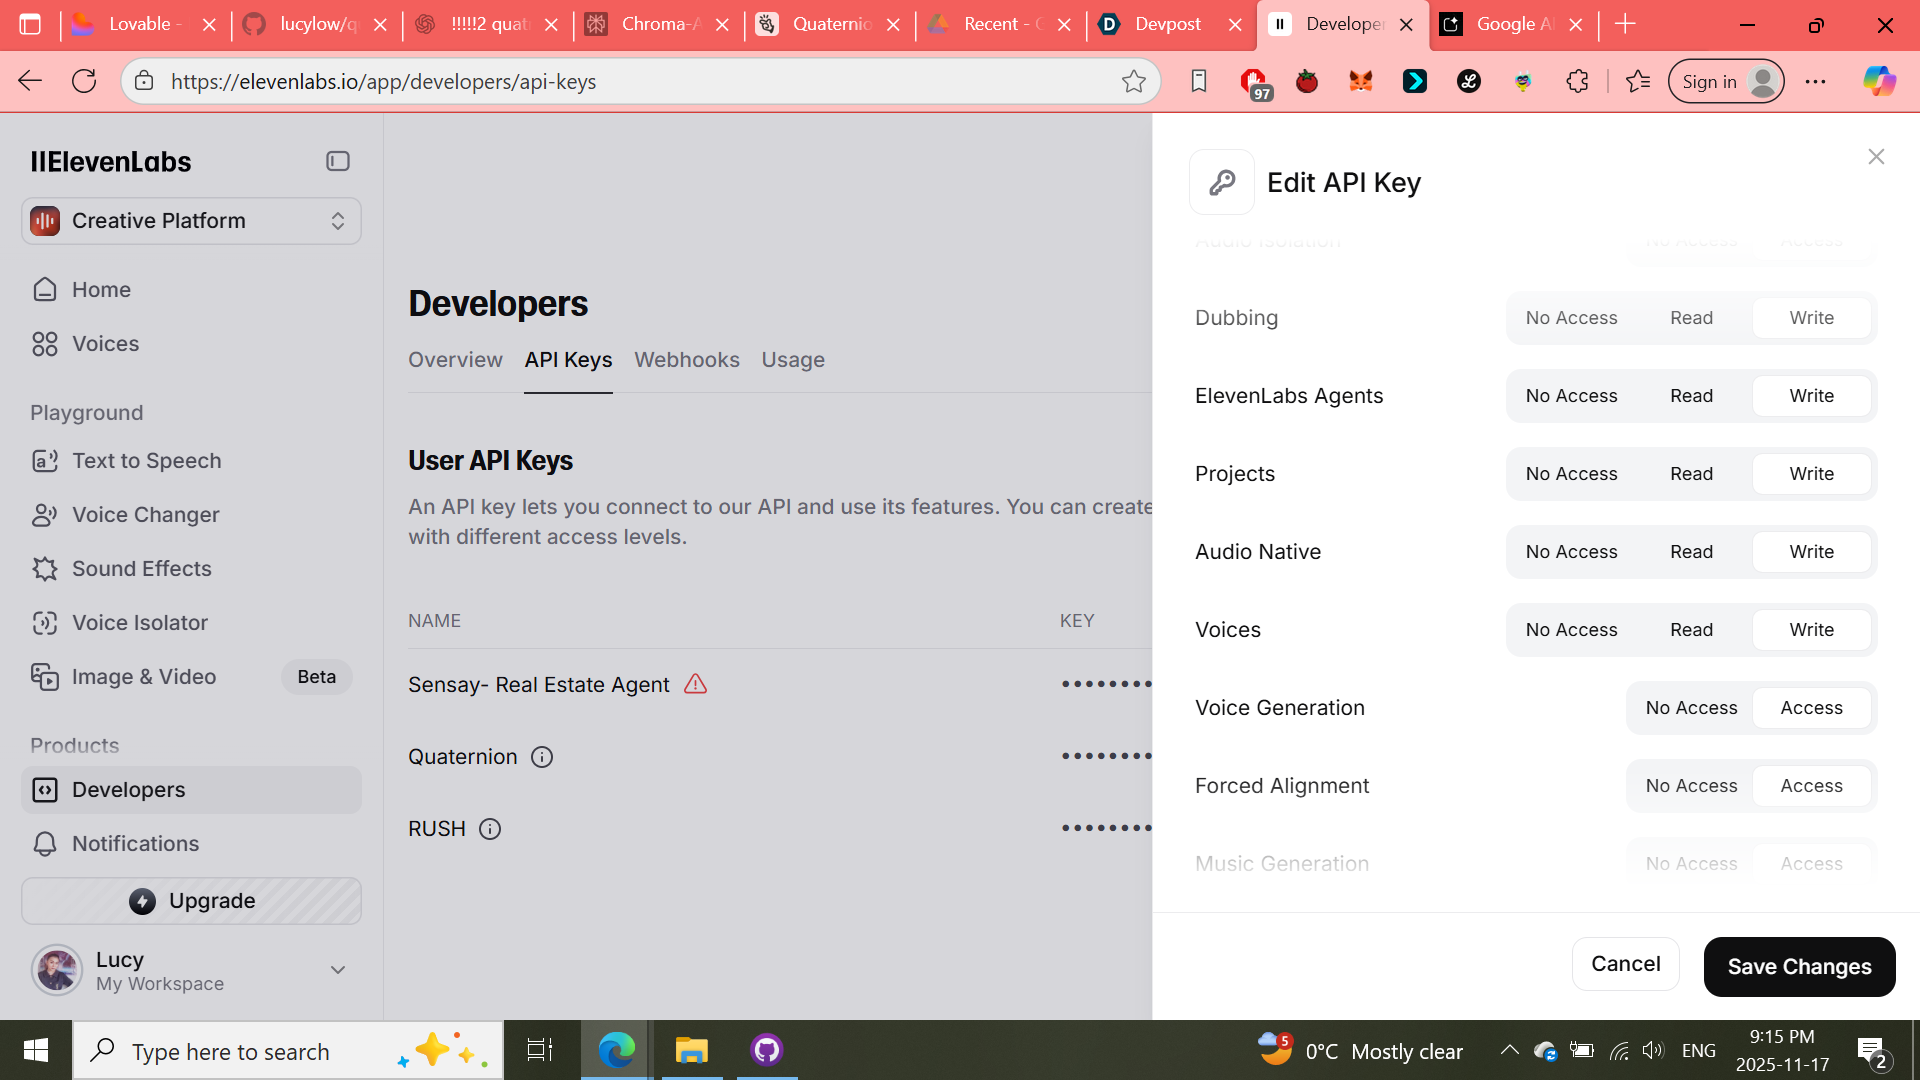Open the Notifications bell item
1920x1080 pixels.
click(x=135, y=843)
